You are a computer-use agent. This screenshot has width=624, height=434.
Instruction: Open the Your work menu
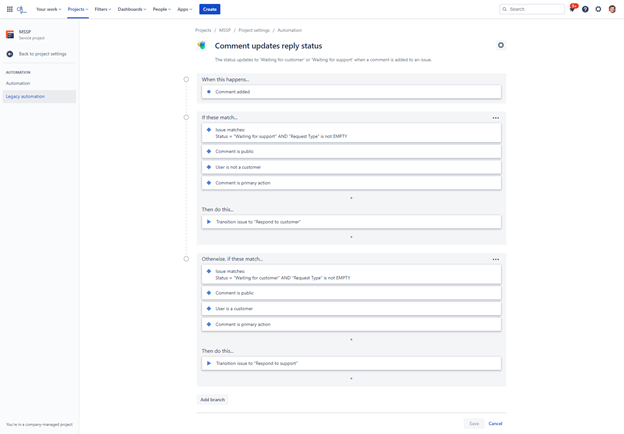(x=49, y=9)
